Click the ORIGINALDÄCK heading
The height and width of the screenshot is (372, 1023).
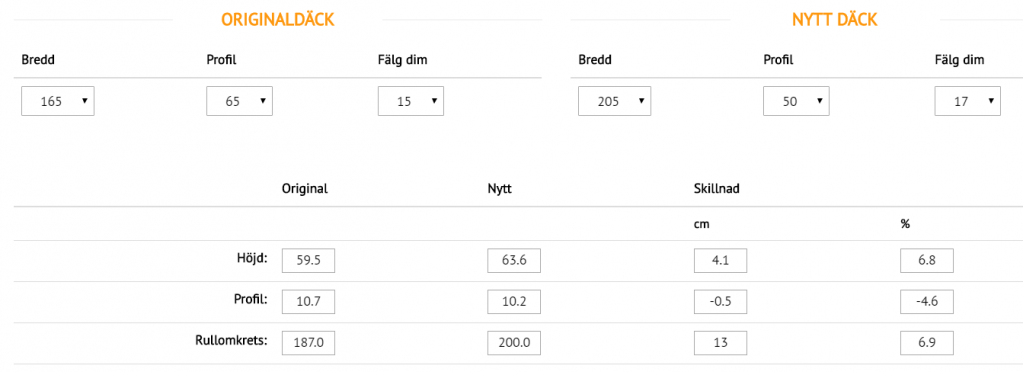[x=278, y=20]
